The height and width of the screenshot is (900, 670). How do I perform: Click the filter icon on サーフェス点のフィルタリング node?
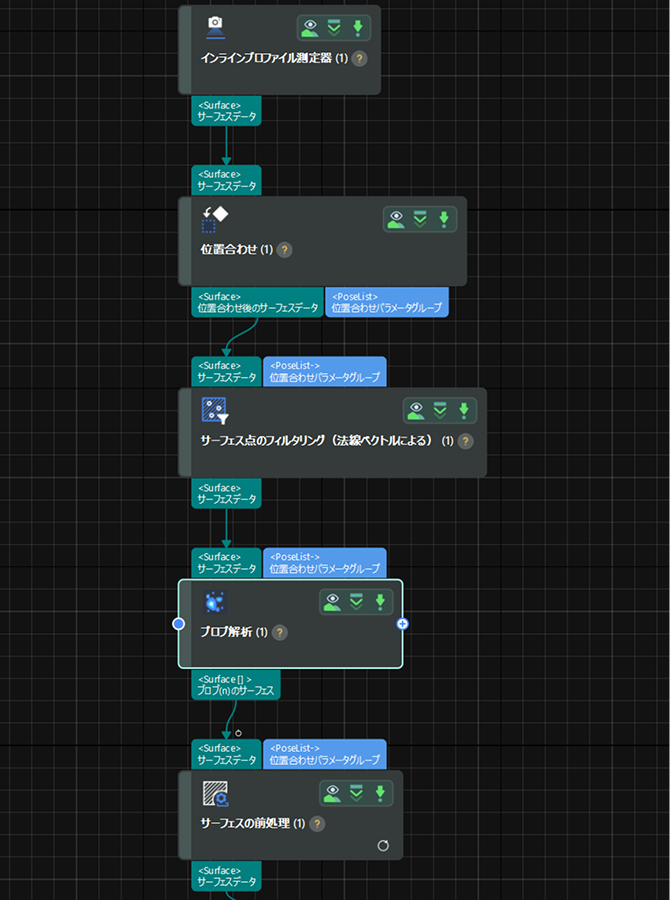click(x=215, y=410)
